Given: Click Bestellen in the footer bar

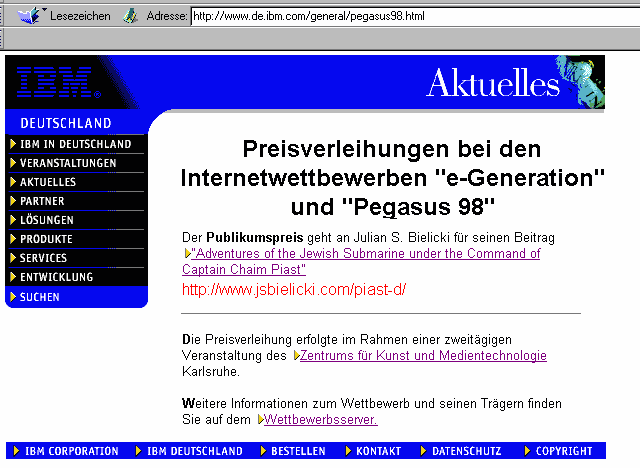Looking at the screenshot, I should click(x=298, y=451).
